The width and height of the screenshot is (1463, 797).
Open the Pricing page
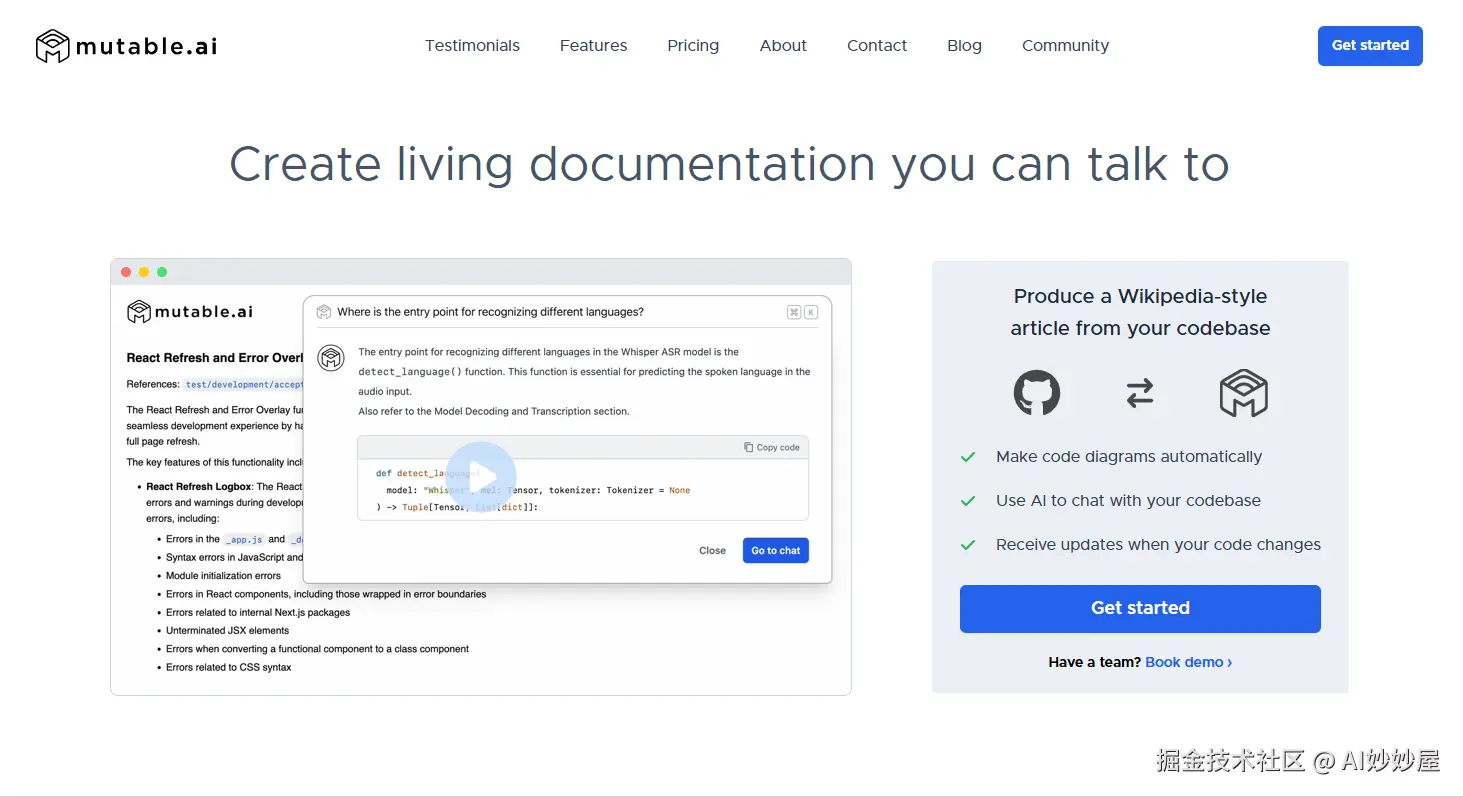tap(693, 46)
